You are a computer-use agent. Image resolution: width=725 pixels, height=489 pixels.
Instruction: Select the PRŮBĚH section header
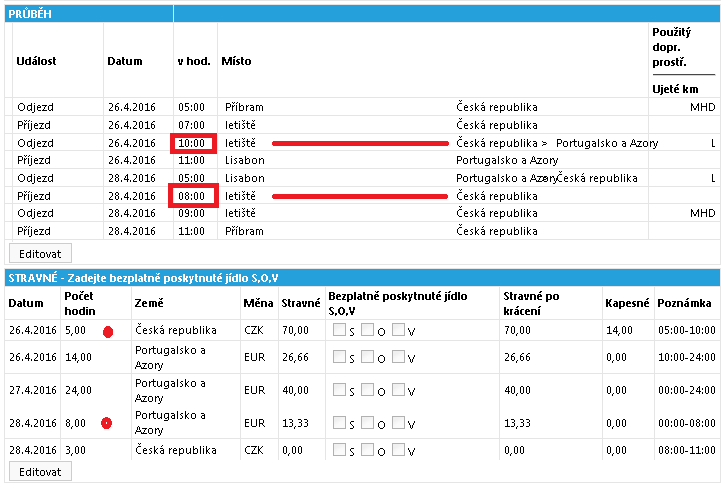pos(30,14)
